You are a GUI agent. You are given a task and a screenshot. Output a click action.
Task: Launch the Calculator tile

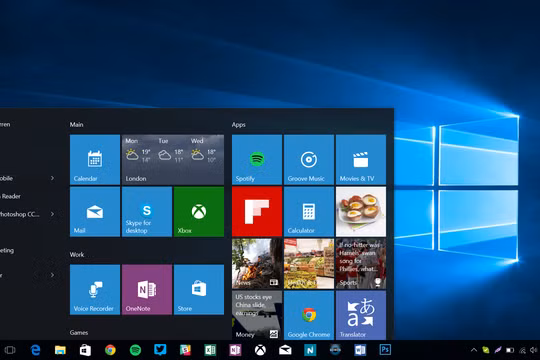point(309,212)
